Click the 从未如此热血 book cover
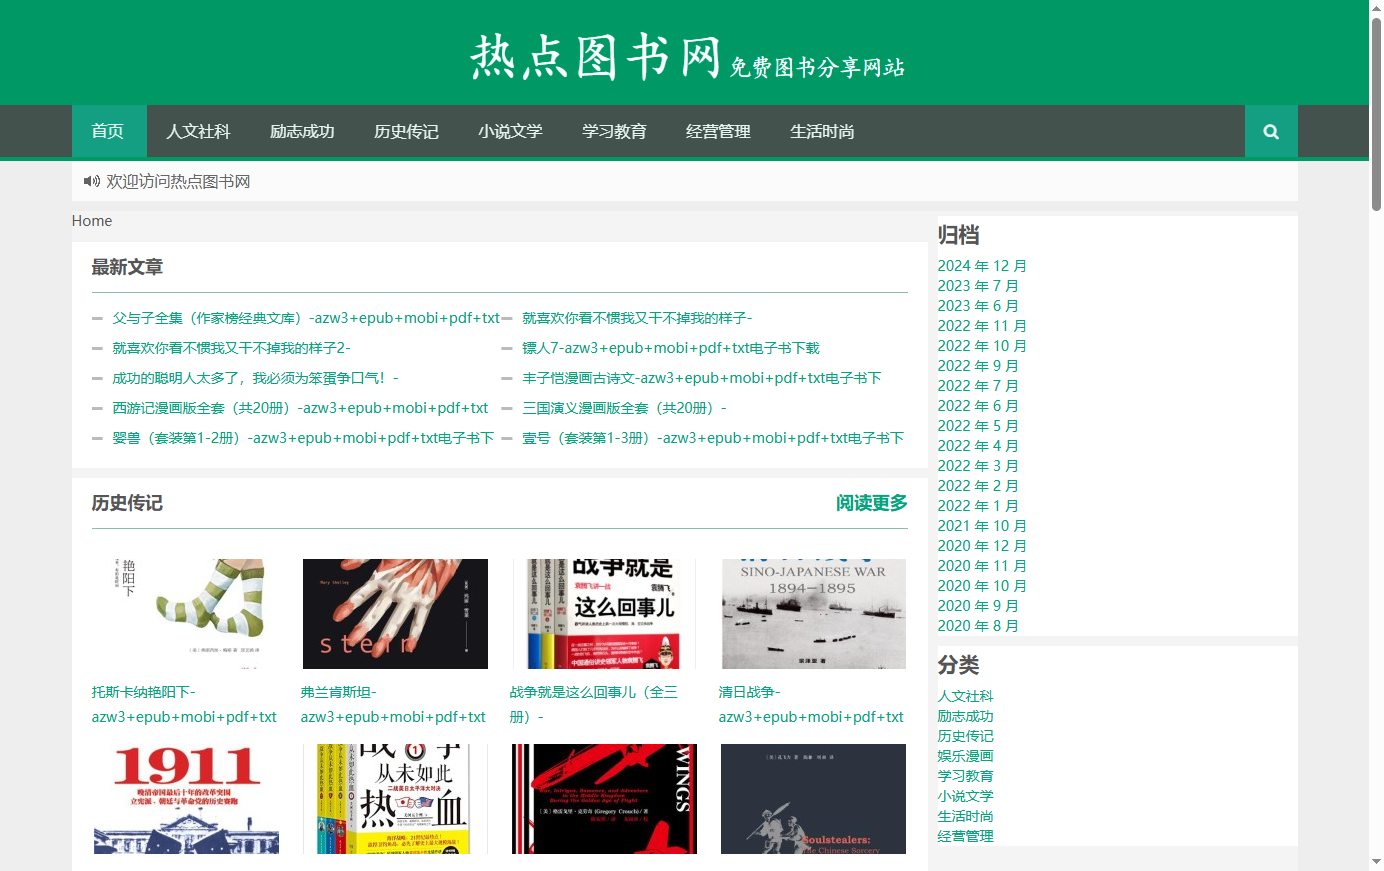The height and width of the screenshot is (871, 1384). (395, 799)
